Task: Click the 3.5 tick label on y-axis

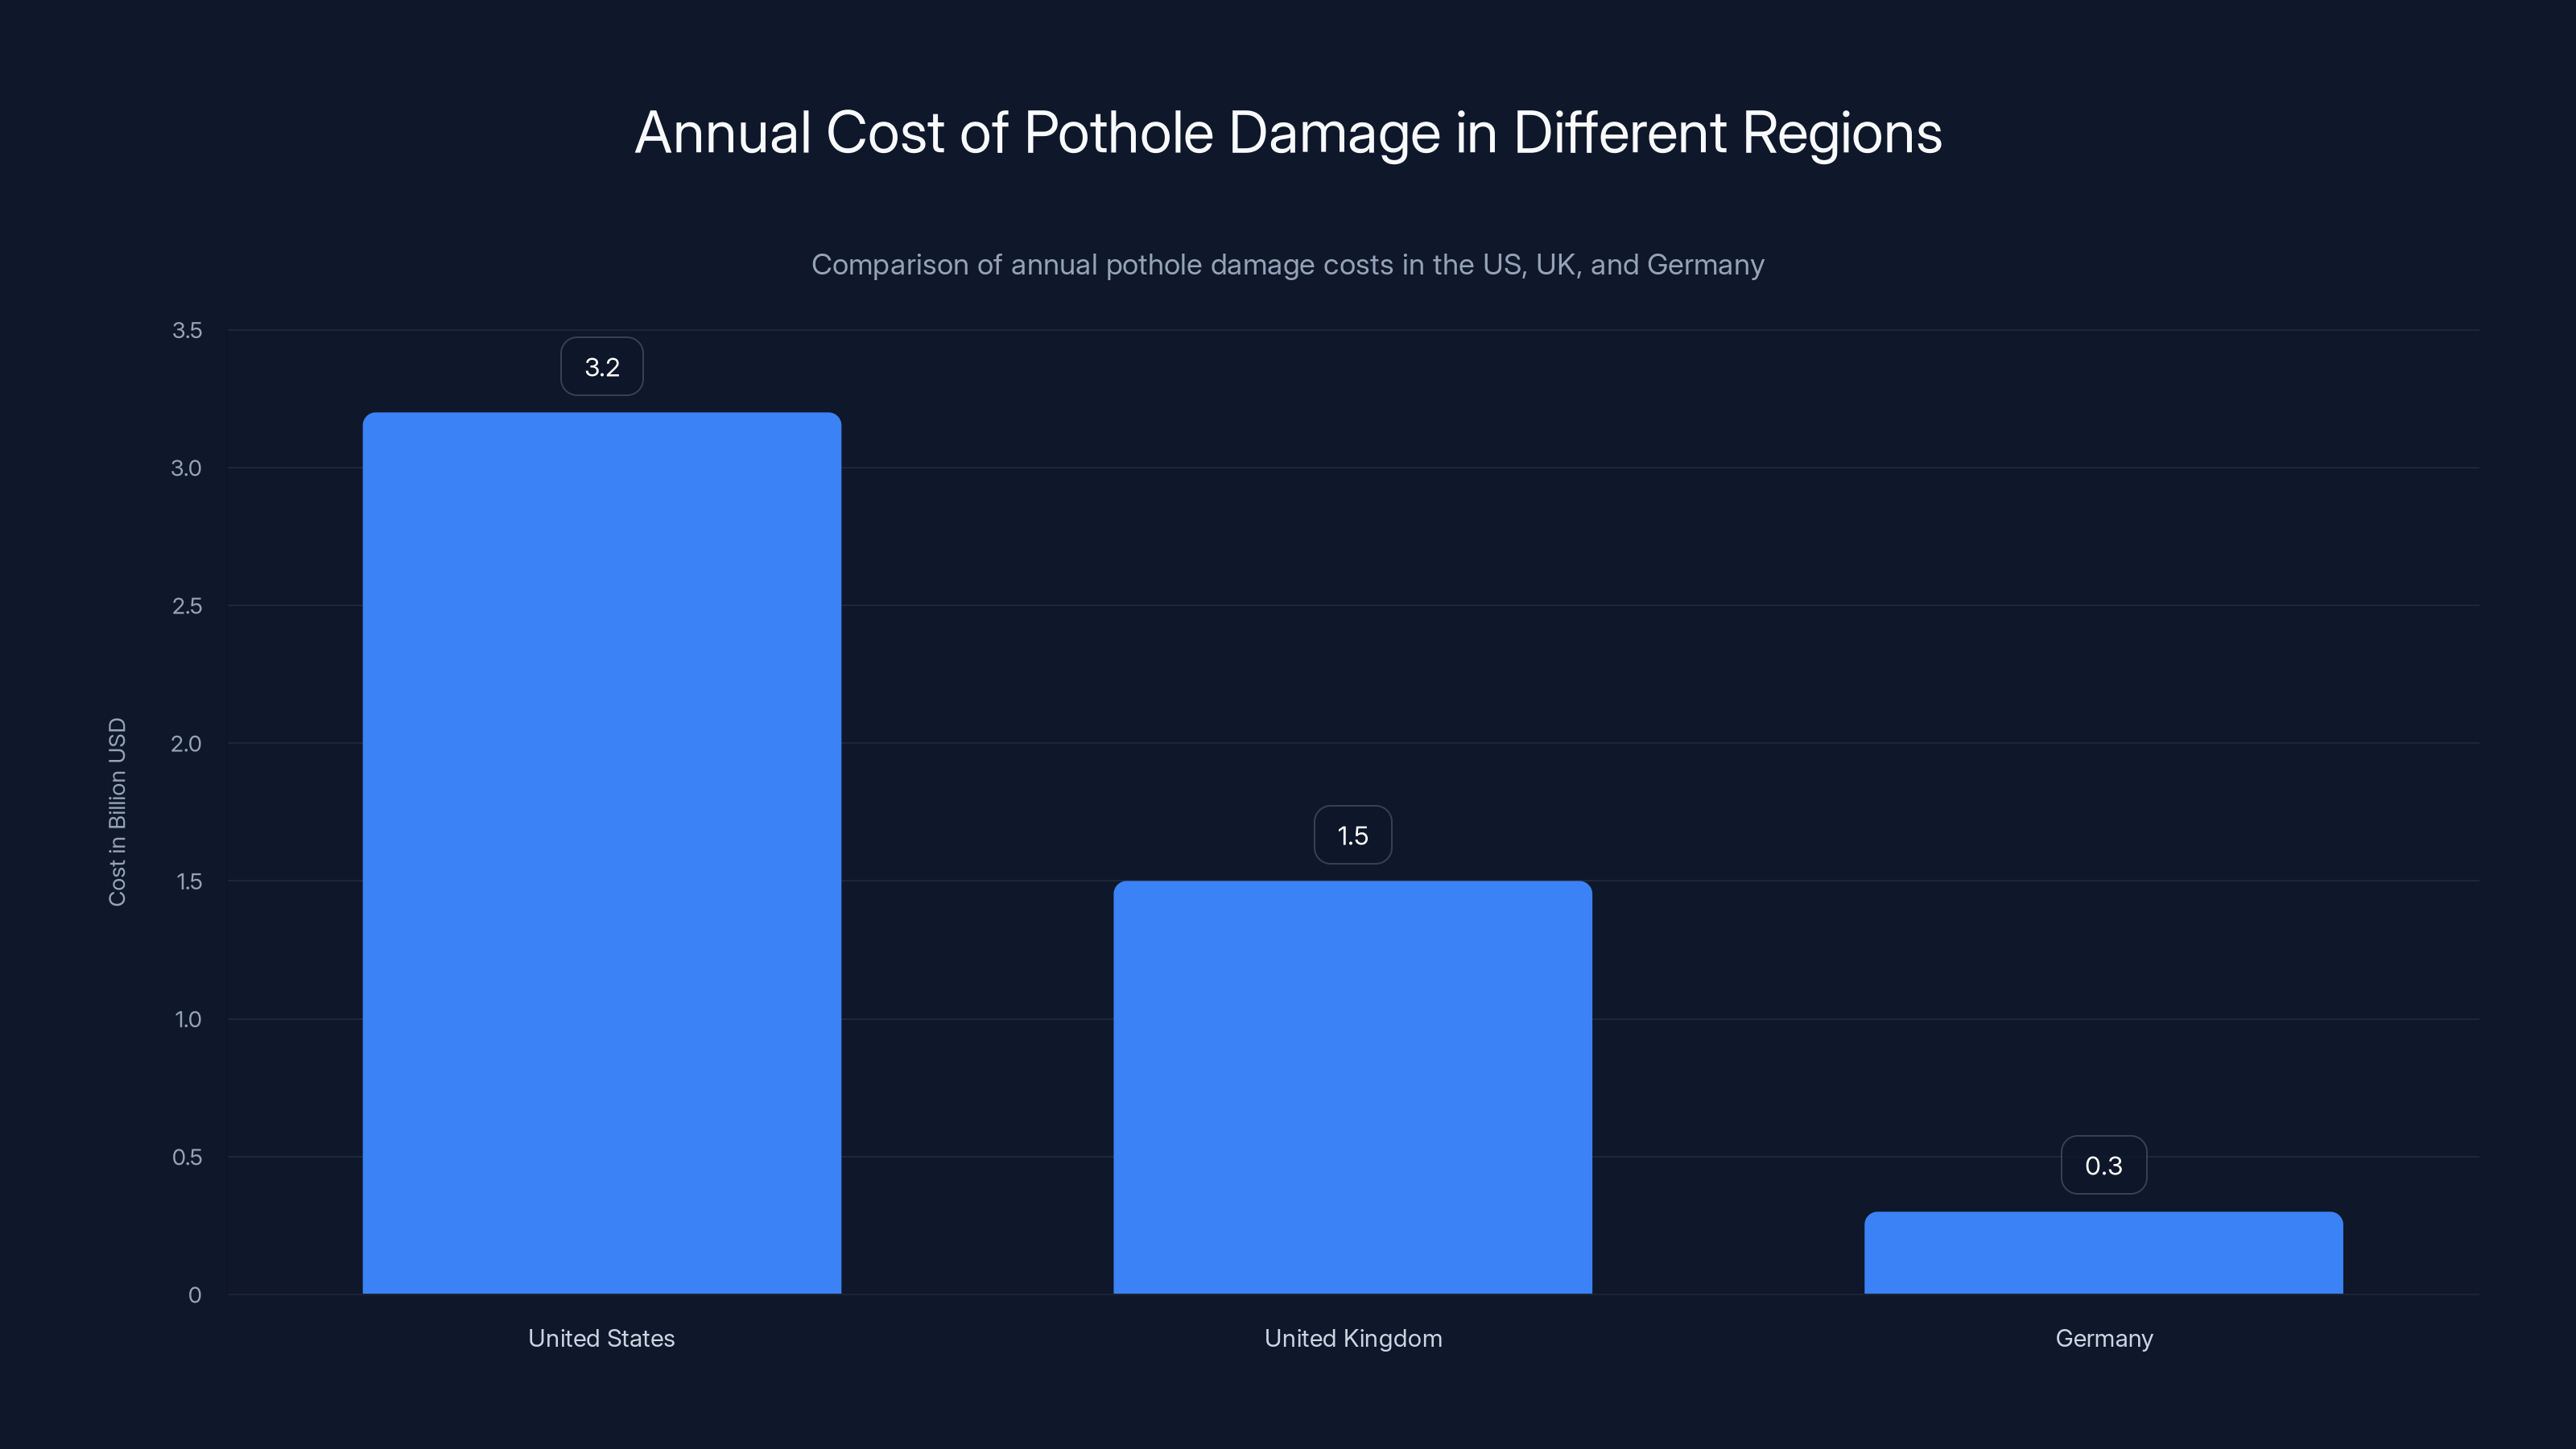Action: click(190, 330)
